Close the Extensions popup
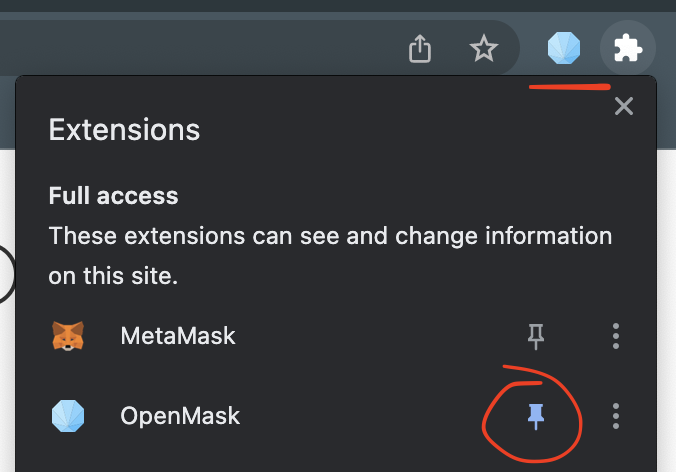This screenshot has height=472, width=676. pos(624,106)
